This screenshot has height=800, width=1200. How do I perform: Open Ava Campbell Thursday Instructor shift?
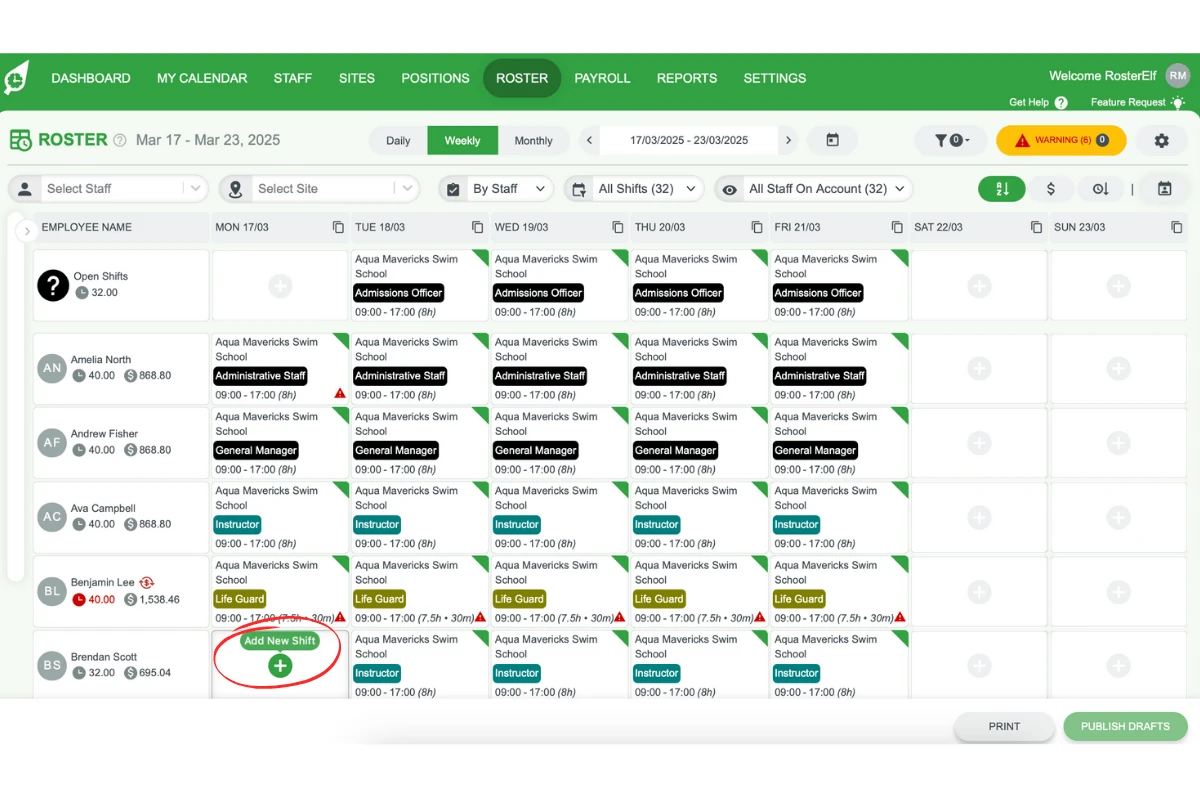click(699, 517)
